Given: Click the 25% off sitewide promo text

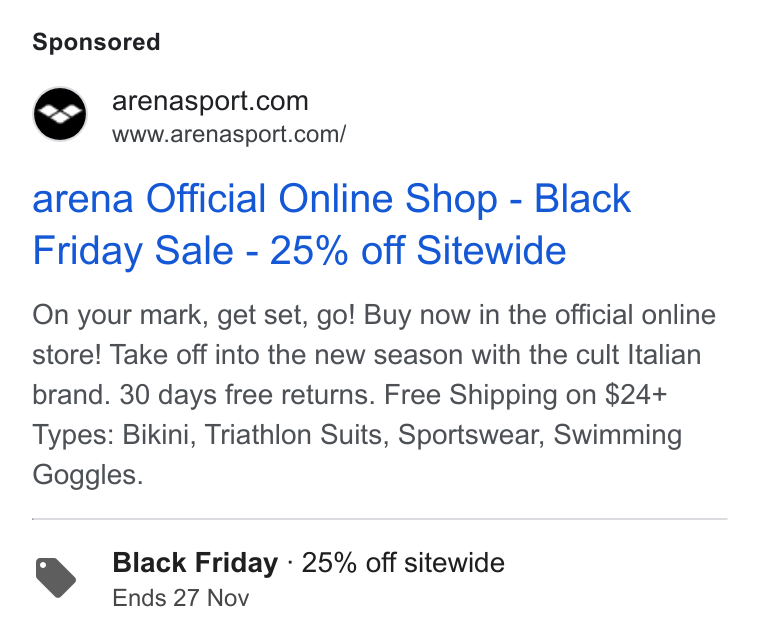Looking at the screenshot, I should (x=403, y=563).
